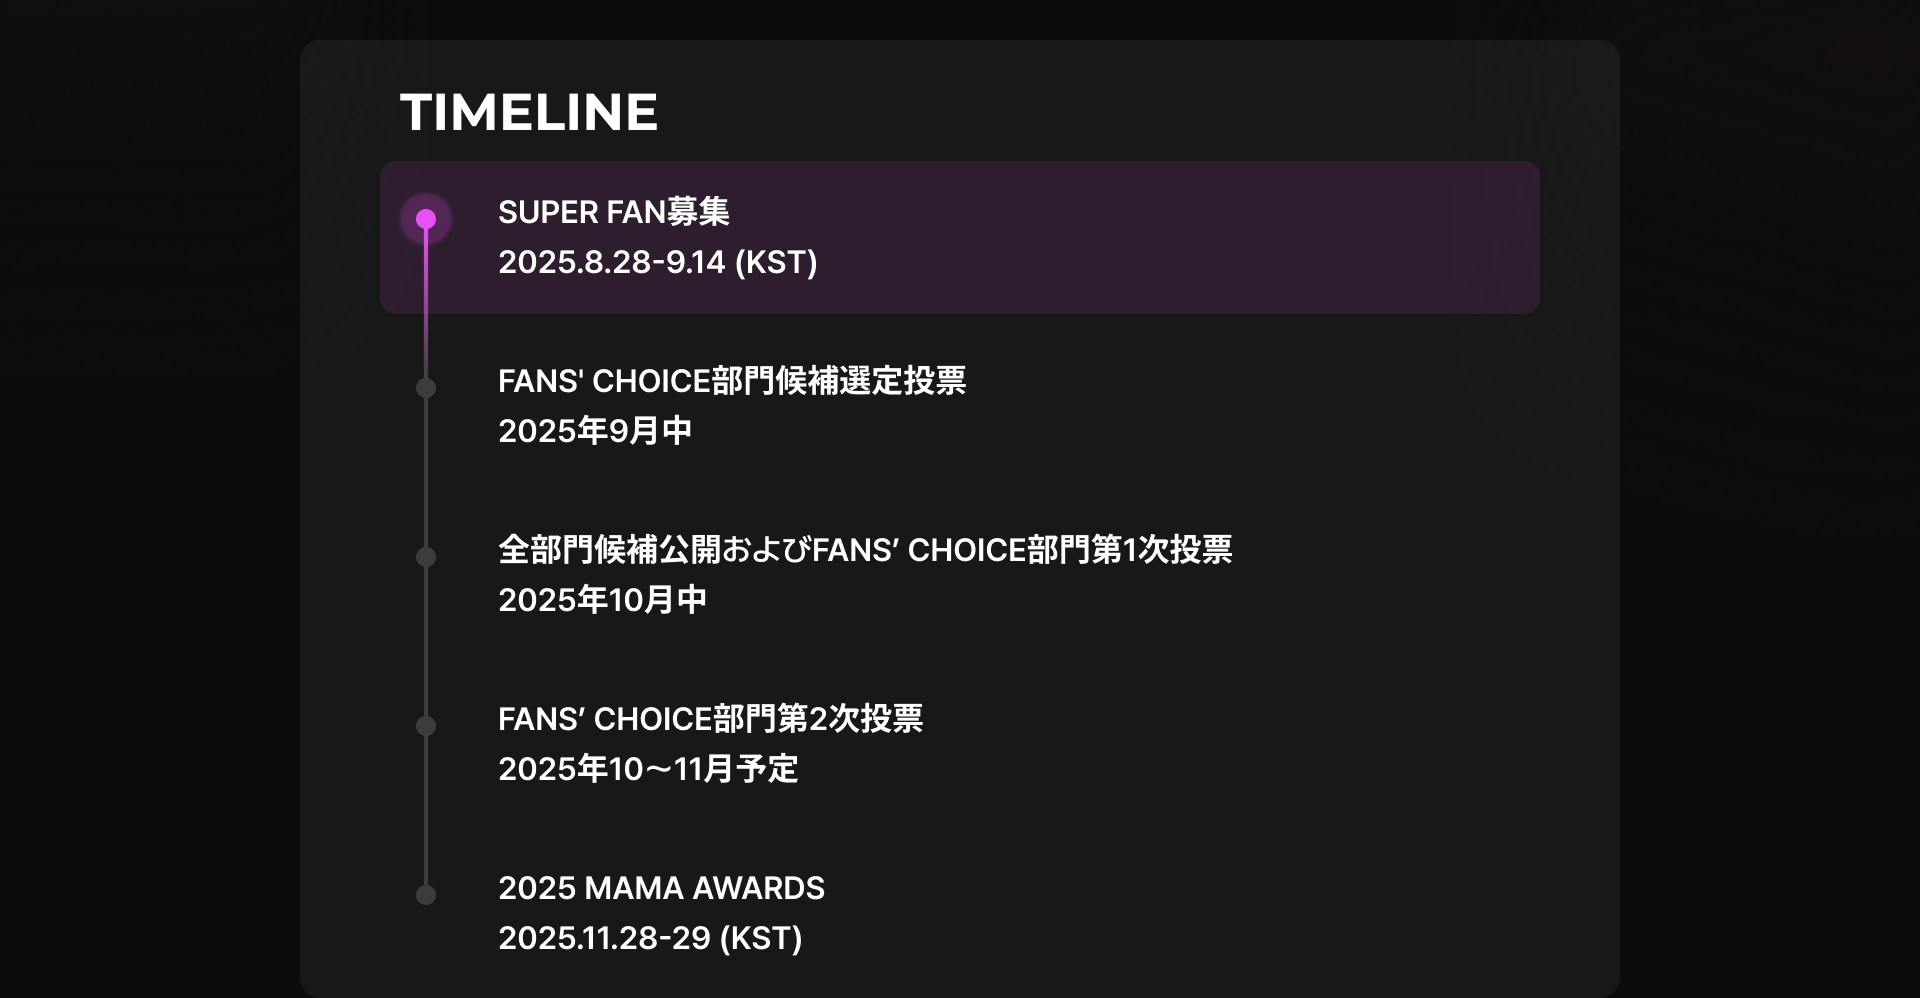1920x998 pixels.
Task: Click the TIMELINE heading
Action: pyautogui.click(x=529, y=112)
